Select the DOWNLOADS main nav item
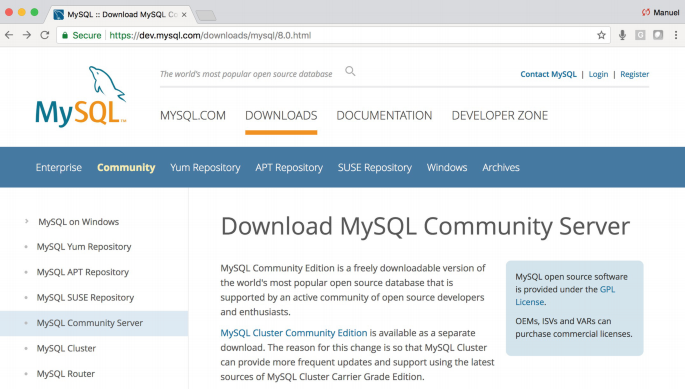This screenshot has width=685, height=389. (281, 115)
